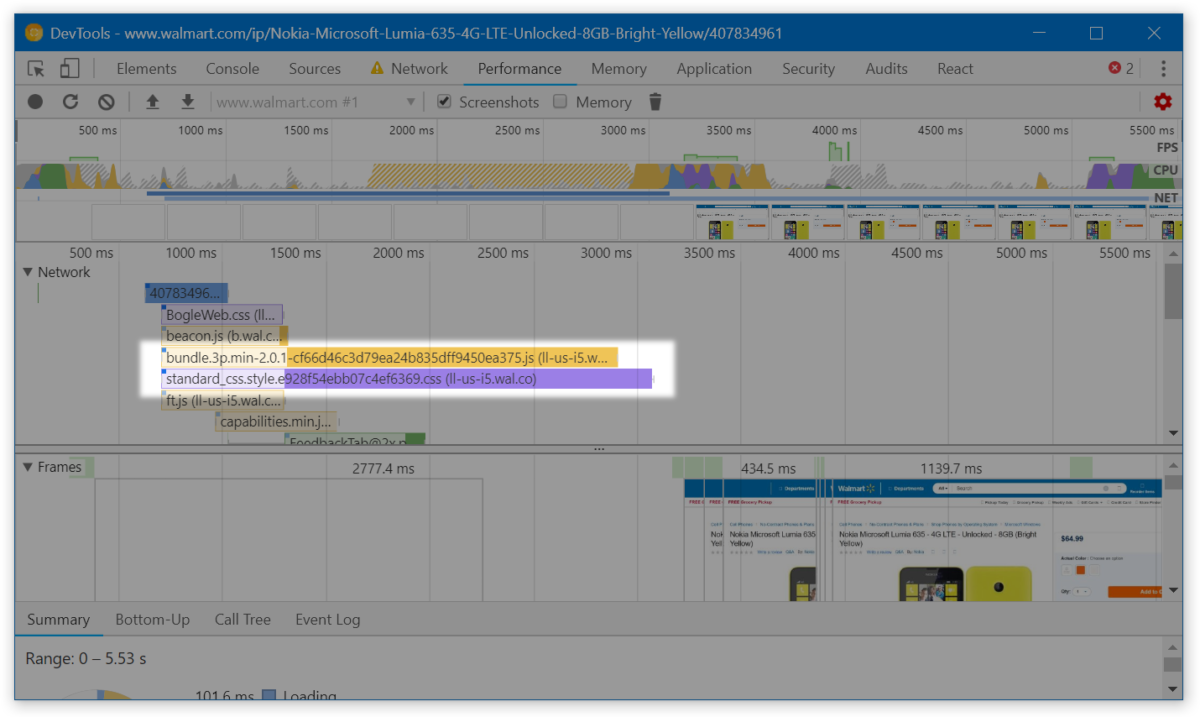Screen dimensions: 1200x717
Task: Open a filmstrip screenshot thumbnail
Action: [x=731, y=221]
